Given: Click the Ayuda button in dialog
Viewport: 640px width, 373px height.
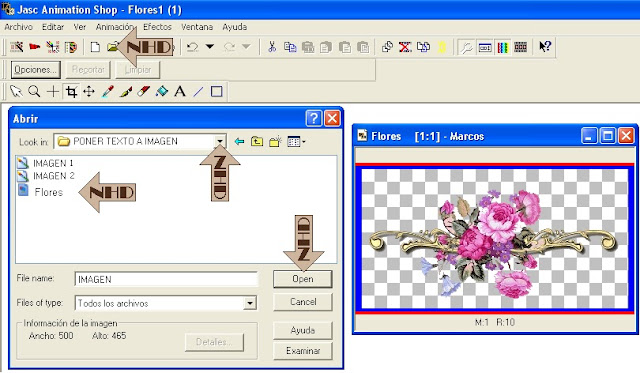Looking at the screenshot, I should [303, 330].
